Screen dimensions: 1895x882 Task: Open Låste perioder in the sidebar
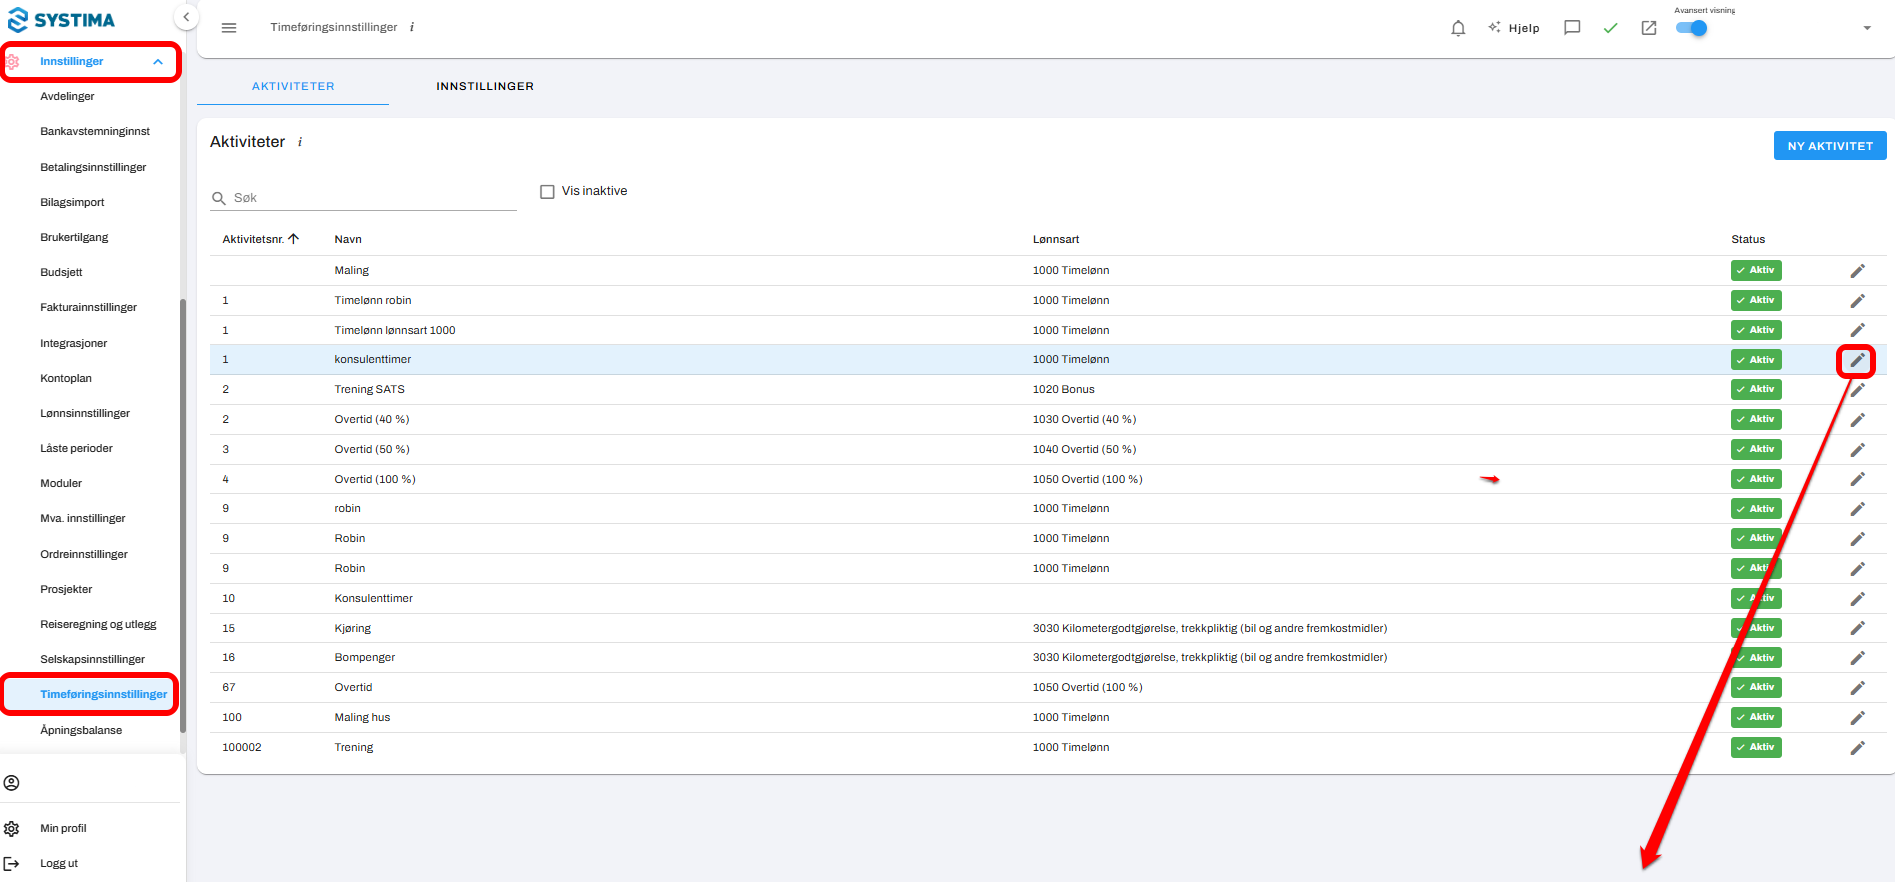tap(76, 448)
